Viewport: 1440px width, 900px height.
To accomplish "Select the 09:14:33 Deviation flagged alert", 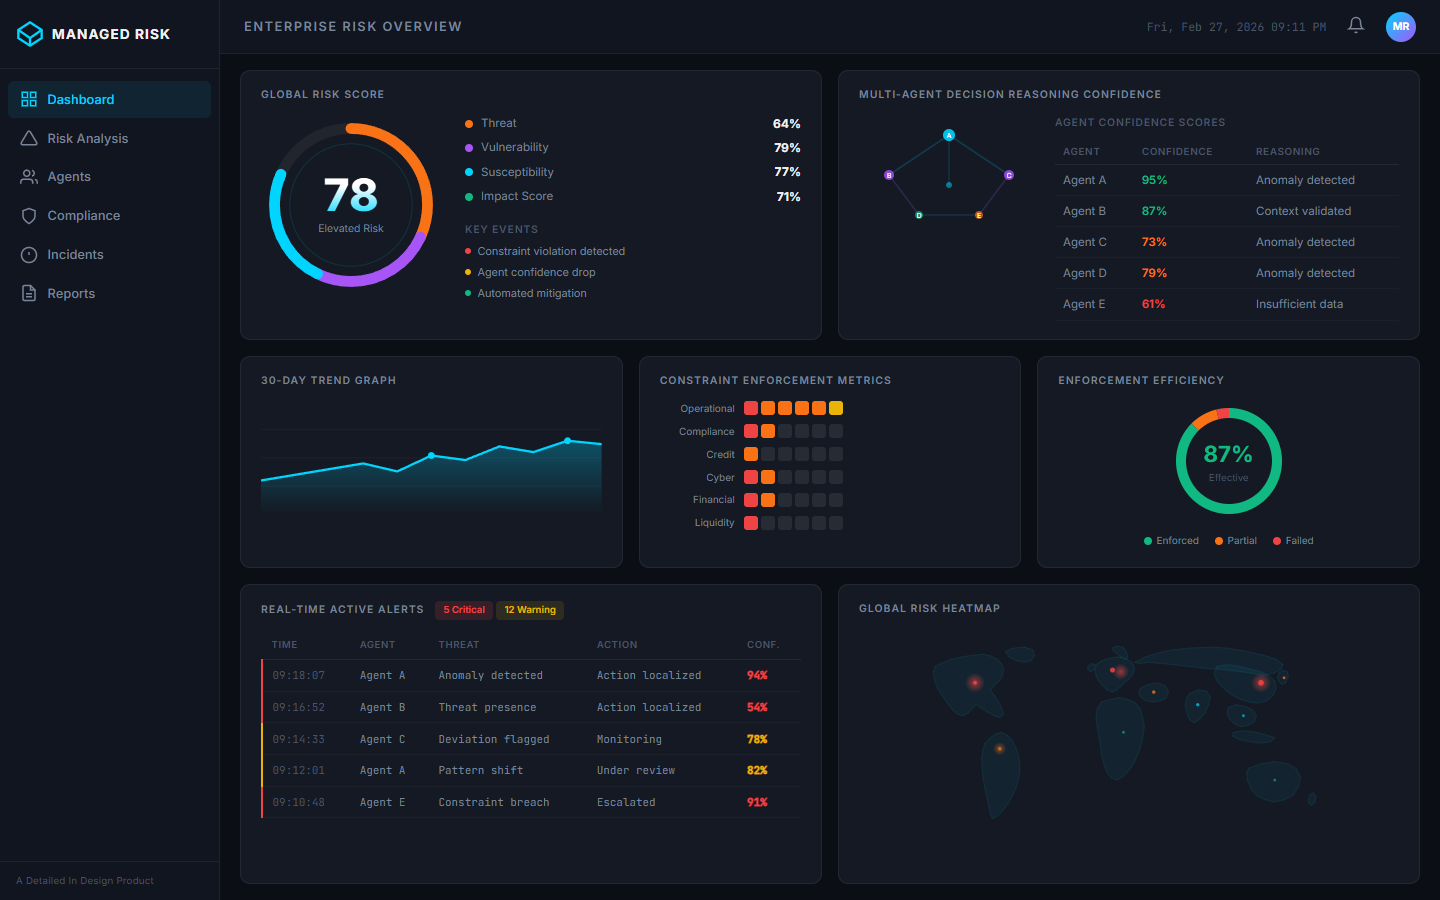I will pos(531,739).
